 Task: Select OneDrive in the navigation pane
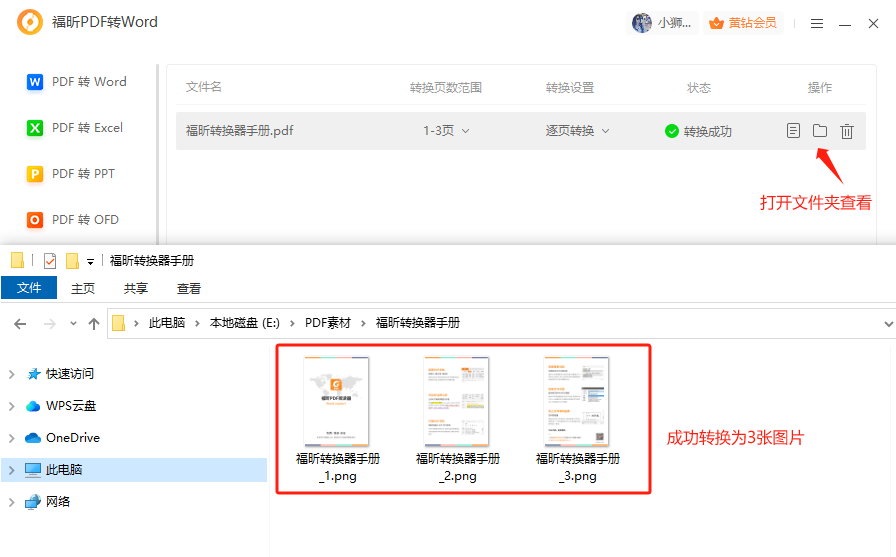pos(72,438)
